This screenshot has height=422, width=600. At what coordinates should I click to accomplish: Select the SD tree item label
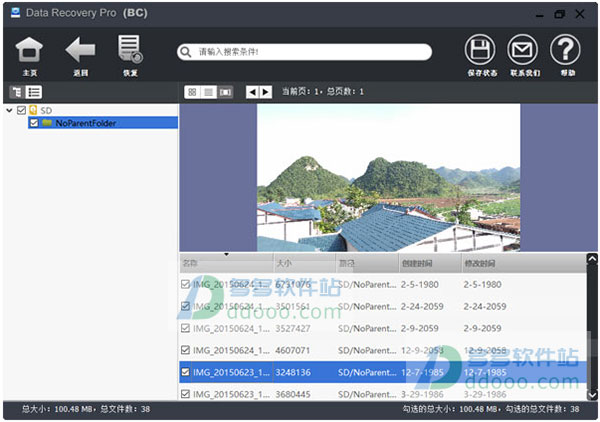coord(46,111)
